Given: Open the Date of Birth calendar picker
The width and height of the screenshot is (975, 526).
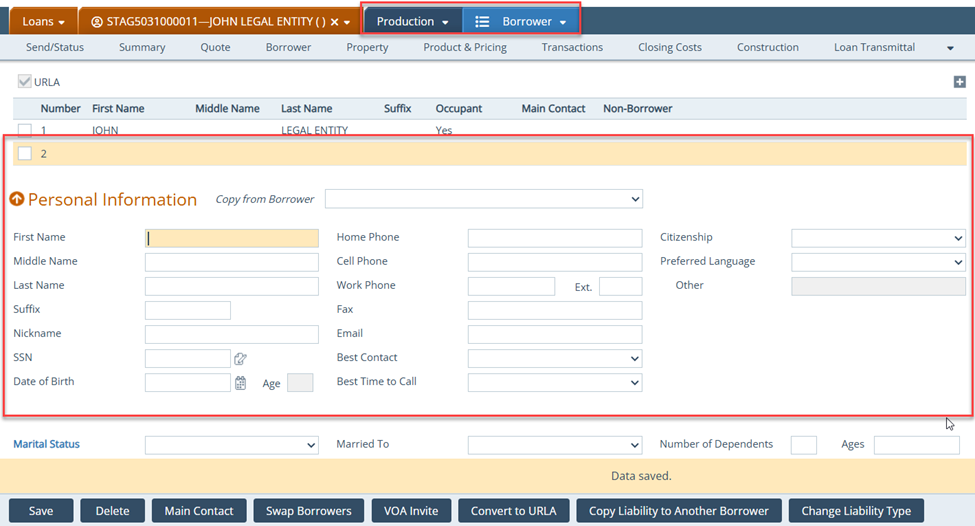Looking at the screenshot, I should click(240, 382).
